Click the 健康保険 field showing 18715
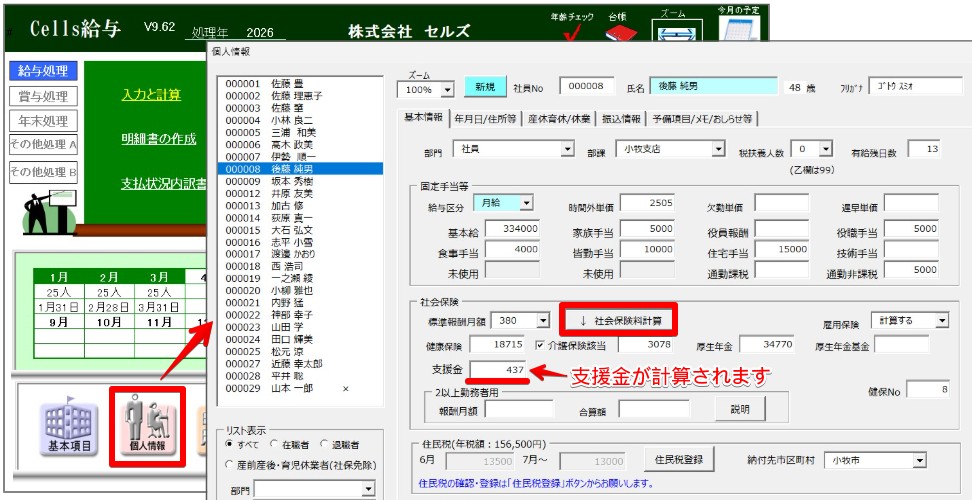Screen dimensions: 972x500 click(498, 344)
